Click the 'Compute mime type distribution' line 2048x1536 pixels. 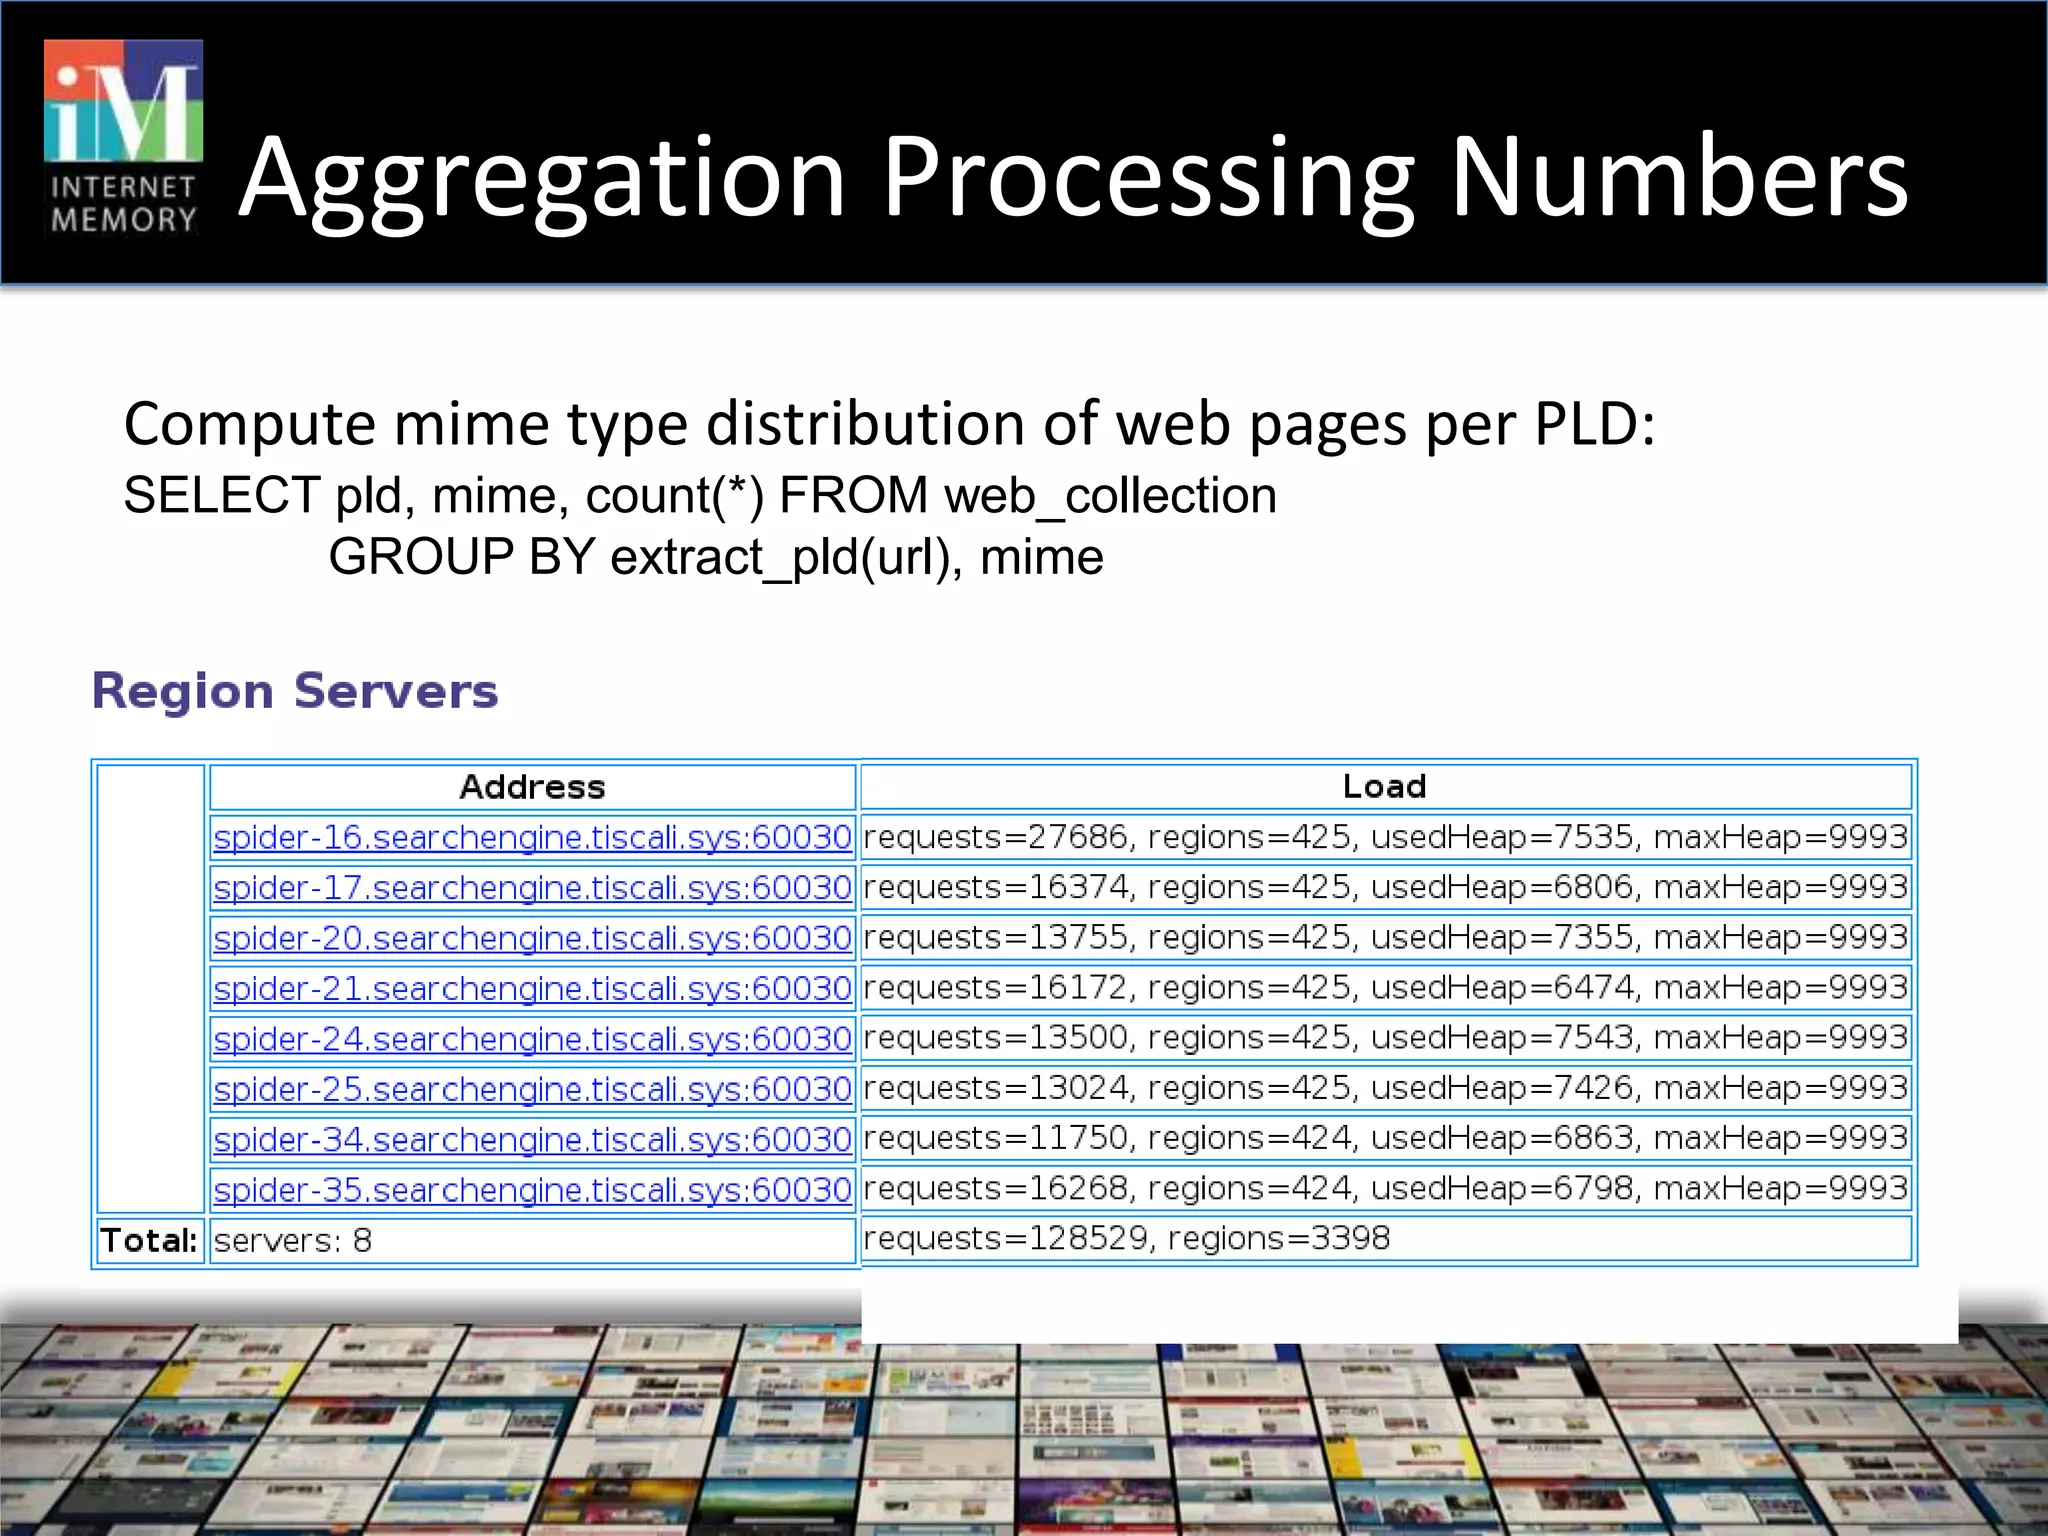[x=890, y=424]
